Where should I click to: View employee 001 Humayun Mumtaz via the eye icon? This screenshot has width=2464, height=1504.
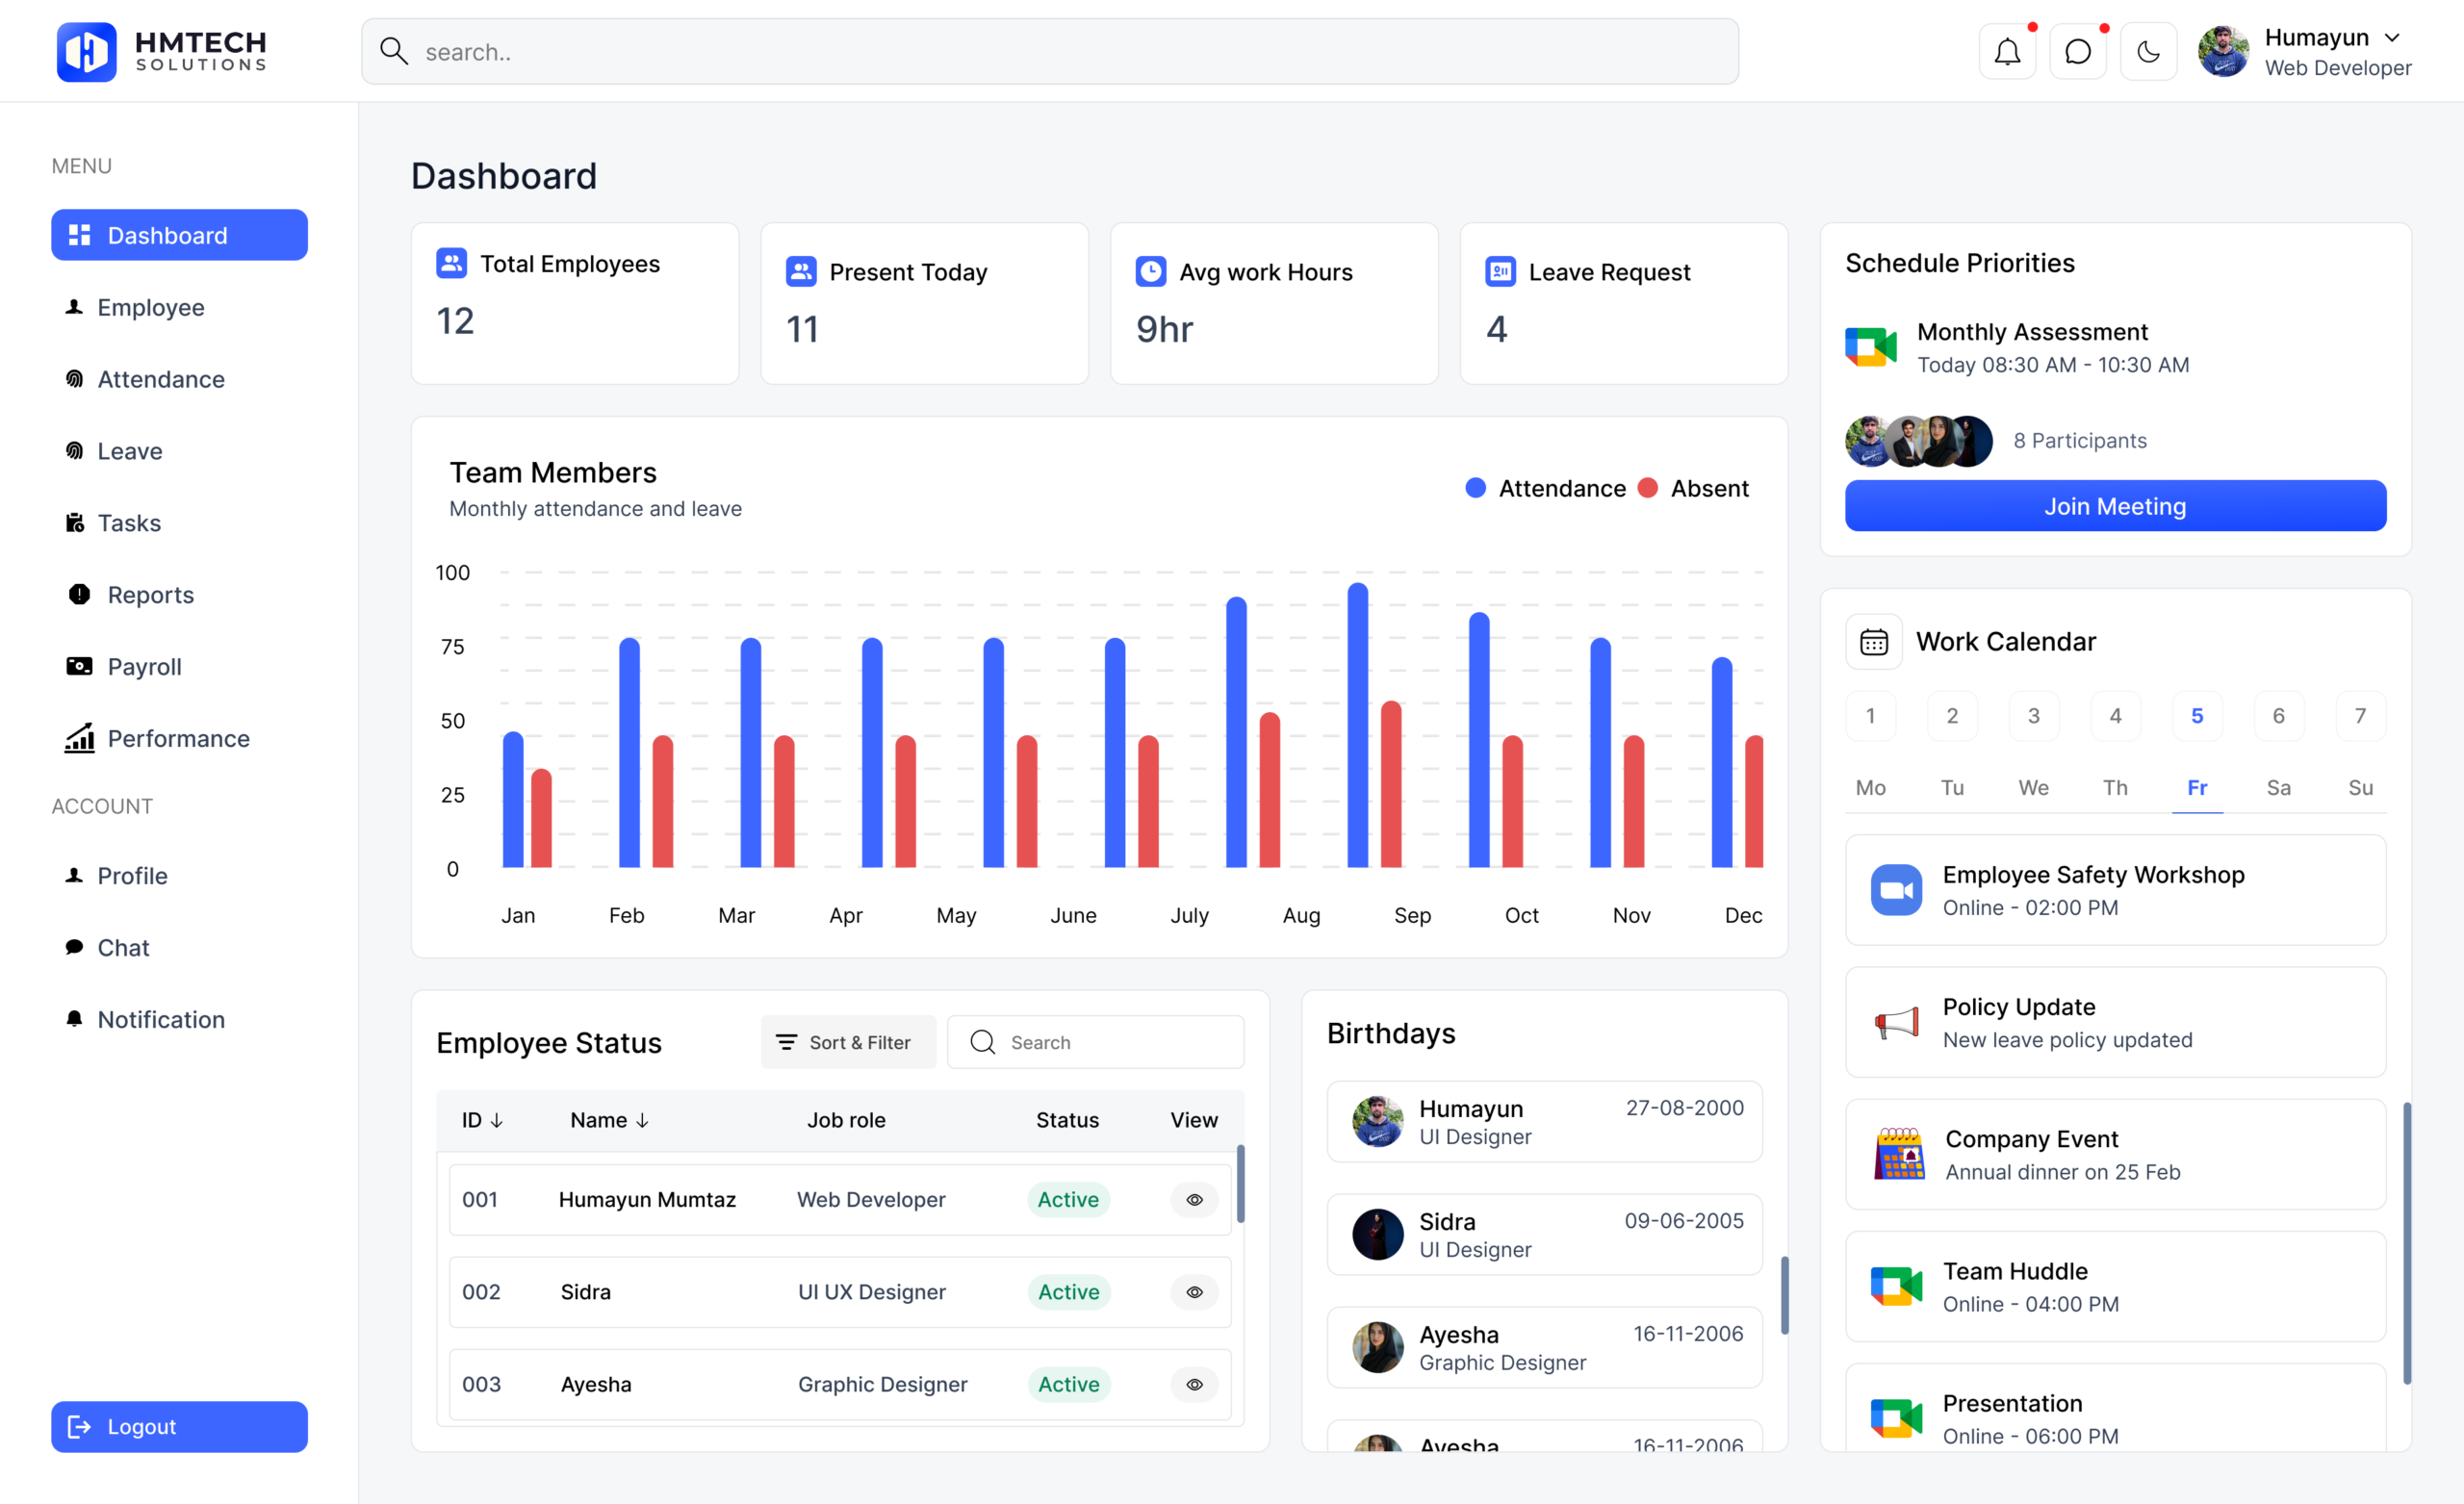click(1194, 1199)
